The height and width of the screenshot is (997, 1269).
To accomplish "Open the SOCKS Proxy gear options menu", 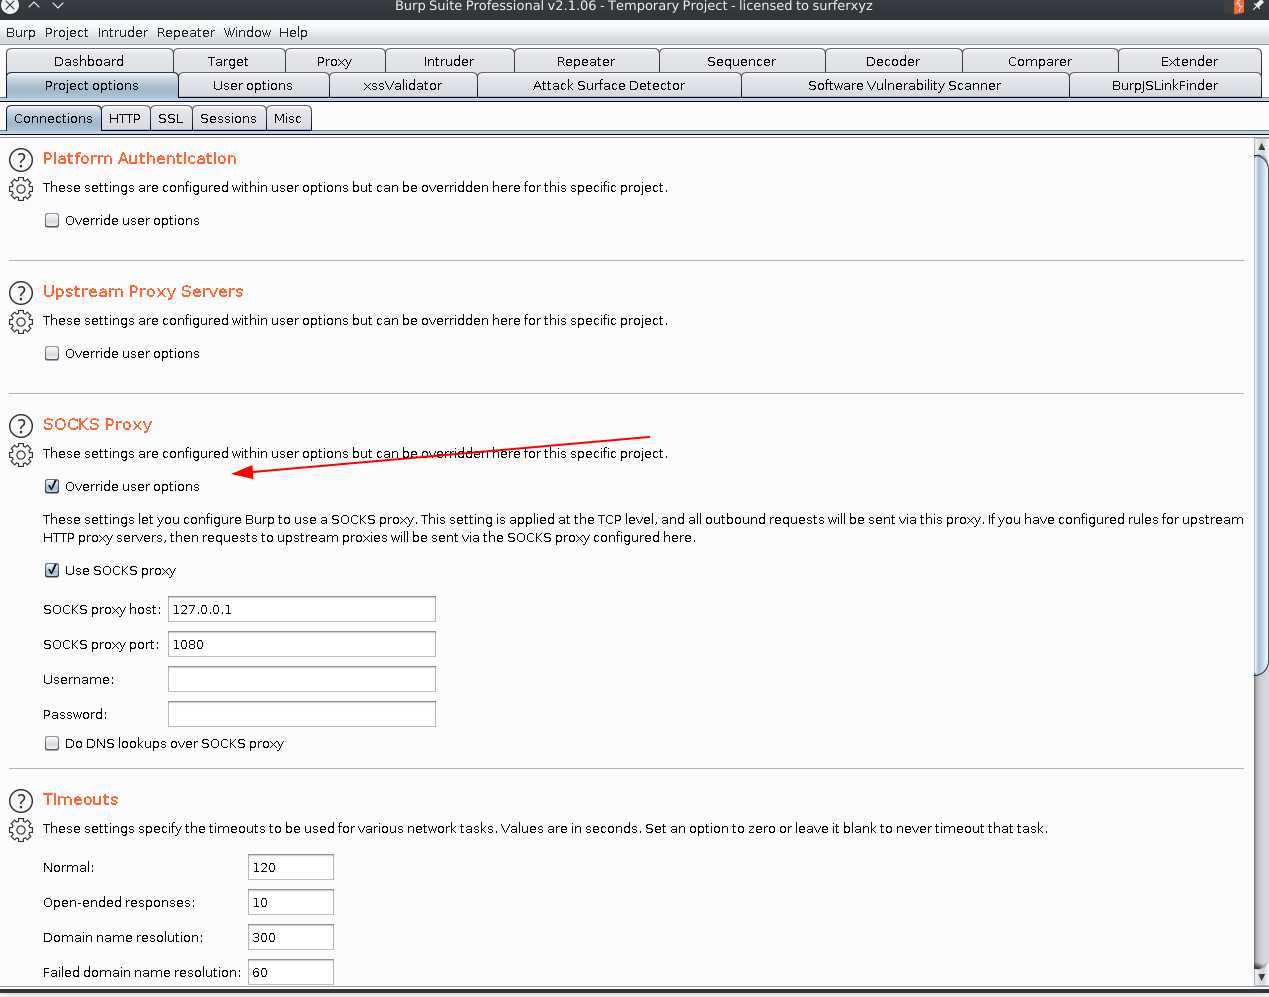I will tap(21, 454).
